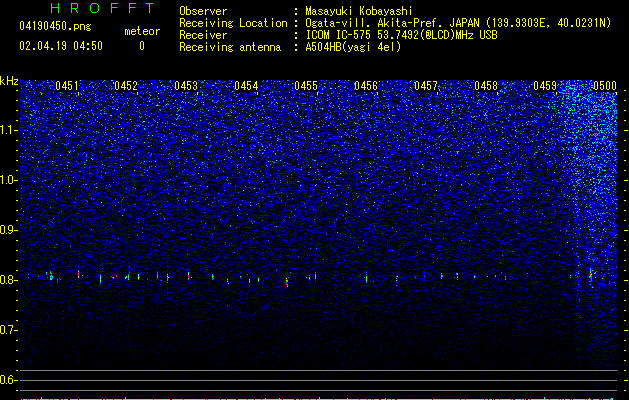Select the file name 04190450.png
Image resolution: width=629 pixels, height=400 pixels.
click(x=55, y=26)
